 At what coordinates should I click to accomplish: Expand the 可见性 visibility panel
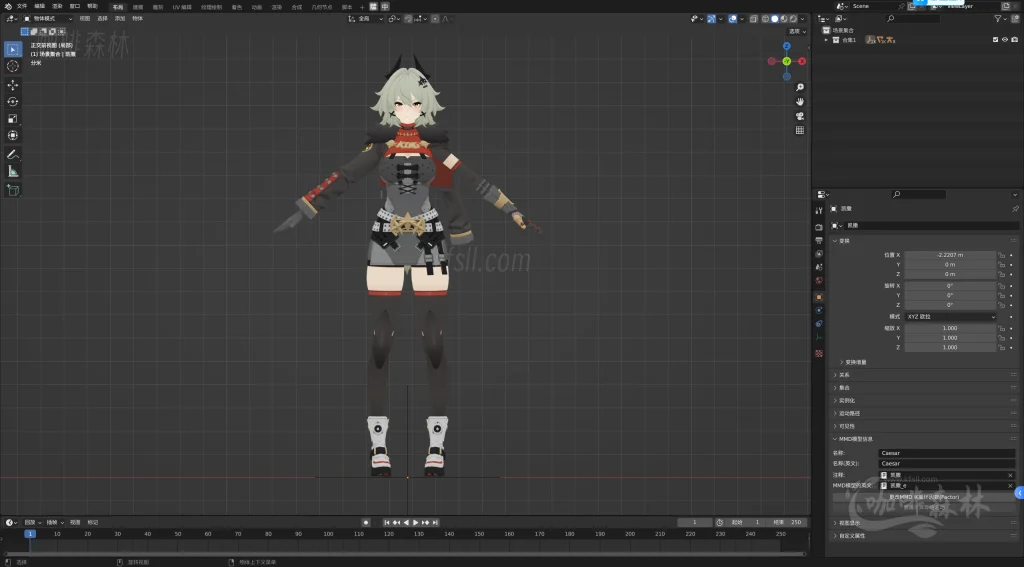(846, 426)
